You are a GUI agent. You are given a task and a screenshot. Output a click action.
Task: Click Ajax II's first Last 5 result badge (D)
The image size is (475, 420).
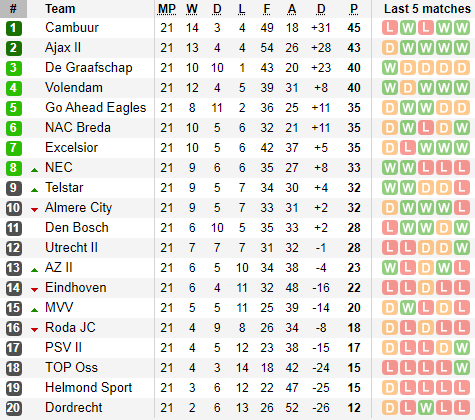coord(390,48)
